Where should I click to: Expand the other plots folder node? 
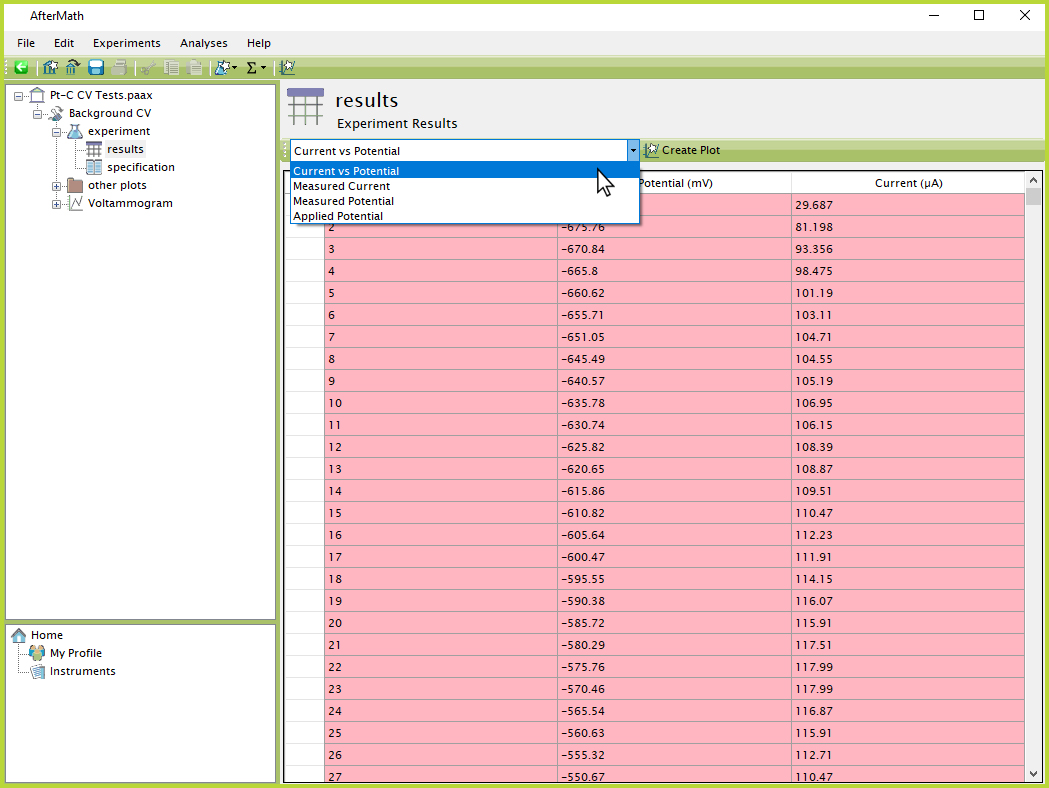point(57,186)
